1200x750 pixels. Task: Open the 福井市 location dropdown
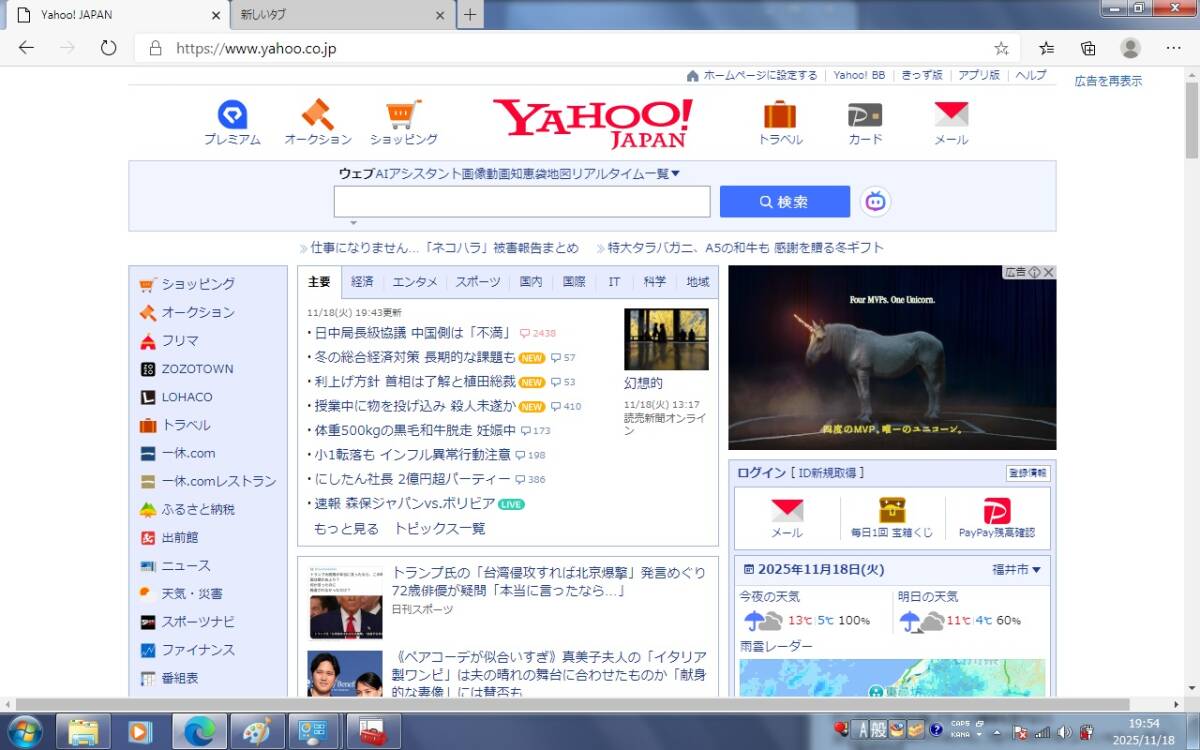pyautogui.click(x=1016, y=570)
